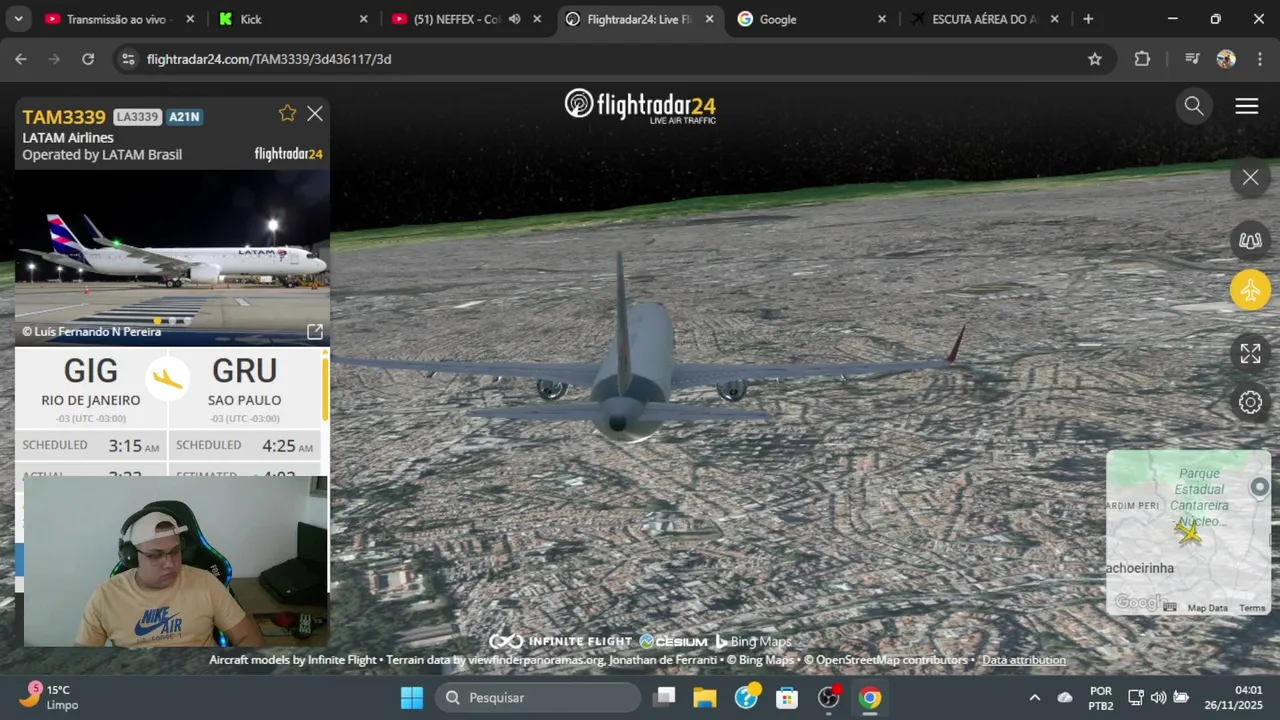Open Chrome extensions puzzle icon
Viewport: 1280px width, 720px height.
click(x=1142, y=59)
